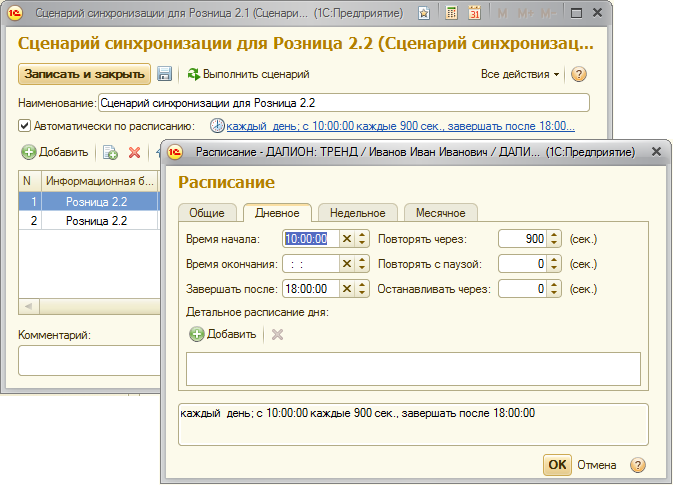Close the Расписание dialog
The image size is (673, 485).
pyautogui.click(x=656, y=152)
